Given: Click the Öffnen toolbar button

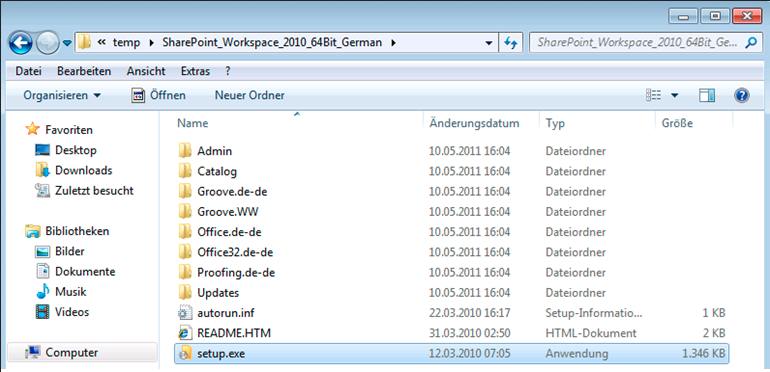Looking at the screenshot, I should click(159, 95).
